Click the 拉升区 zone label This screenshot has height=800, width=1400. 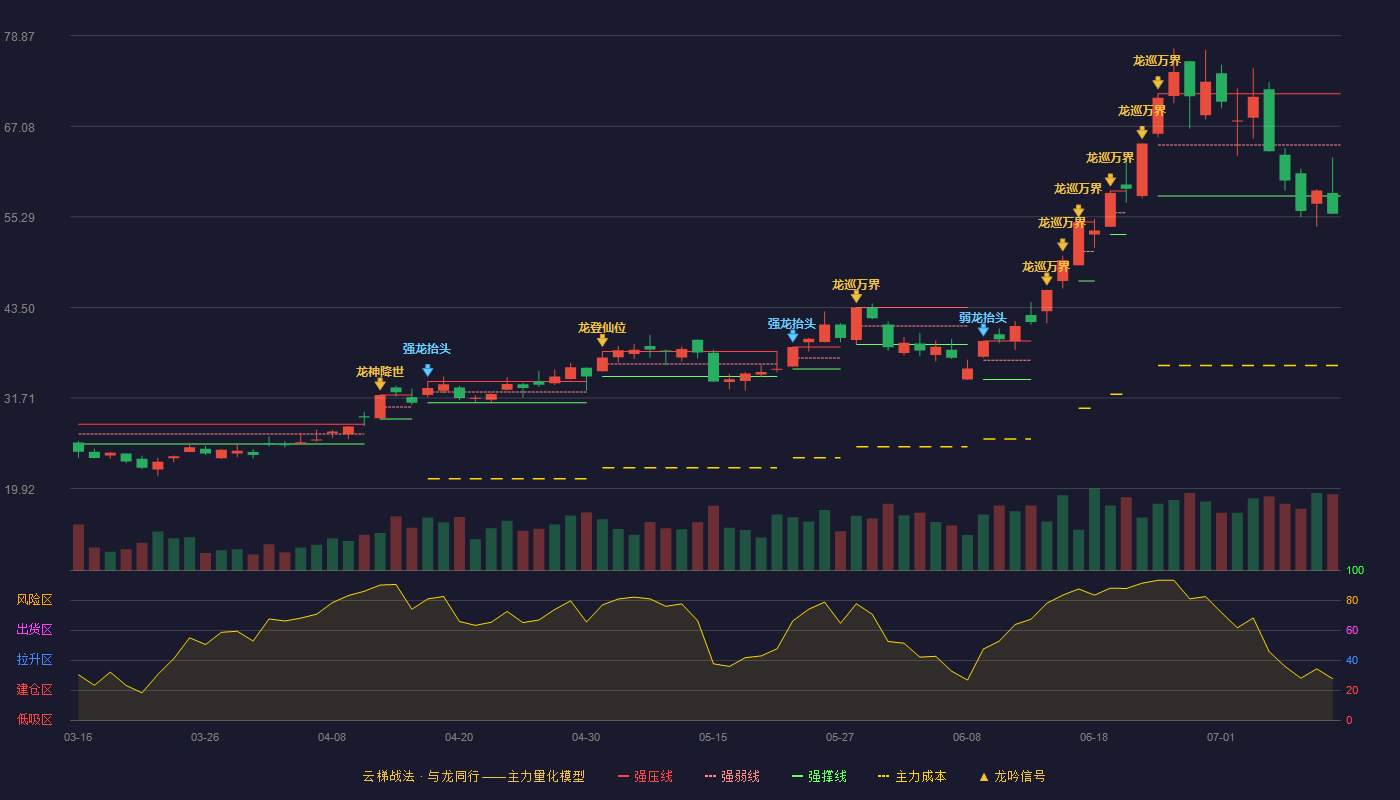tap(34, 660)
